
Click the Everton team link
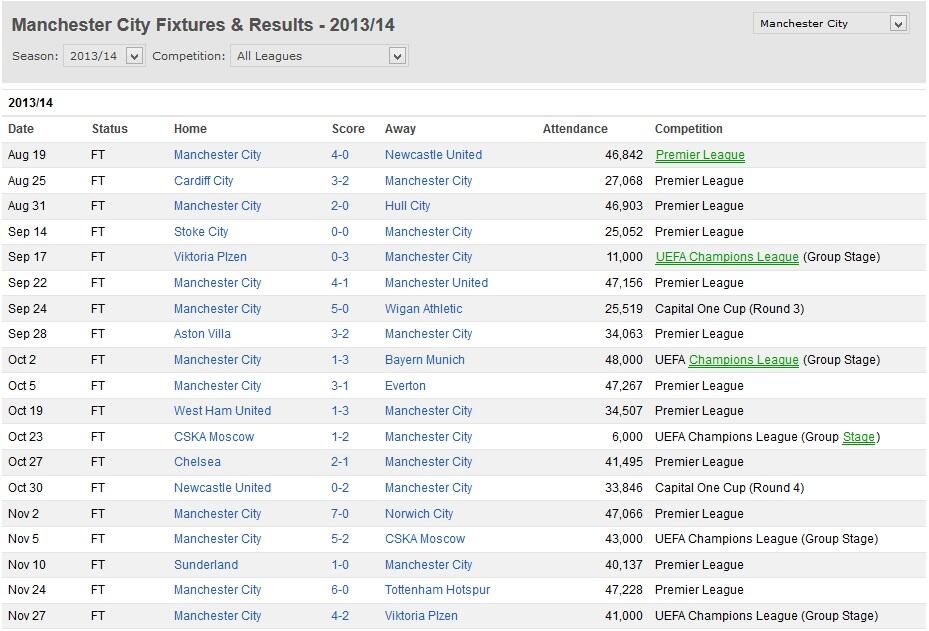pos(405,386)
